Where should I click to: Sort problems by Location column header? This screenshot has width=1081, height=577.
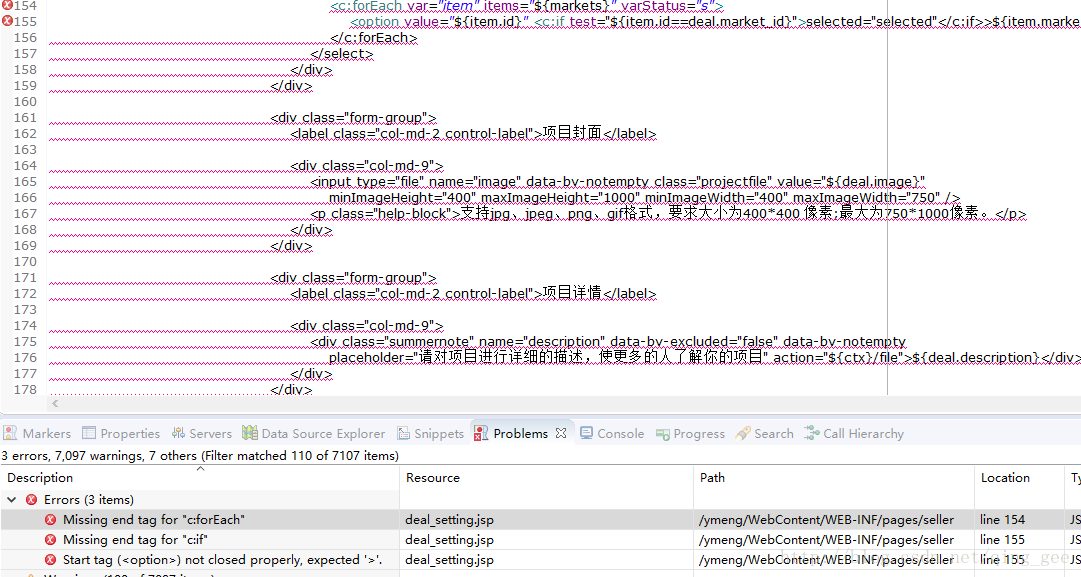click(x=1020, y=478)
